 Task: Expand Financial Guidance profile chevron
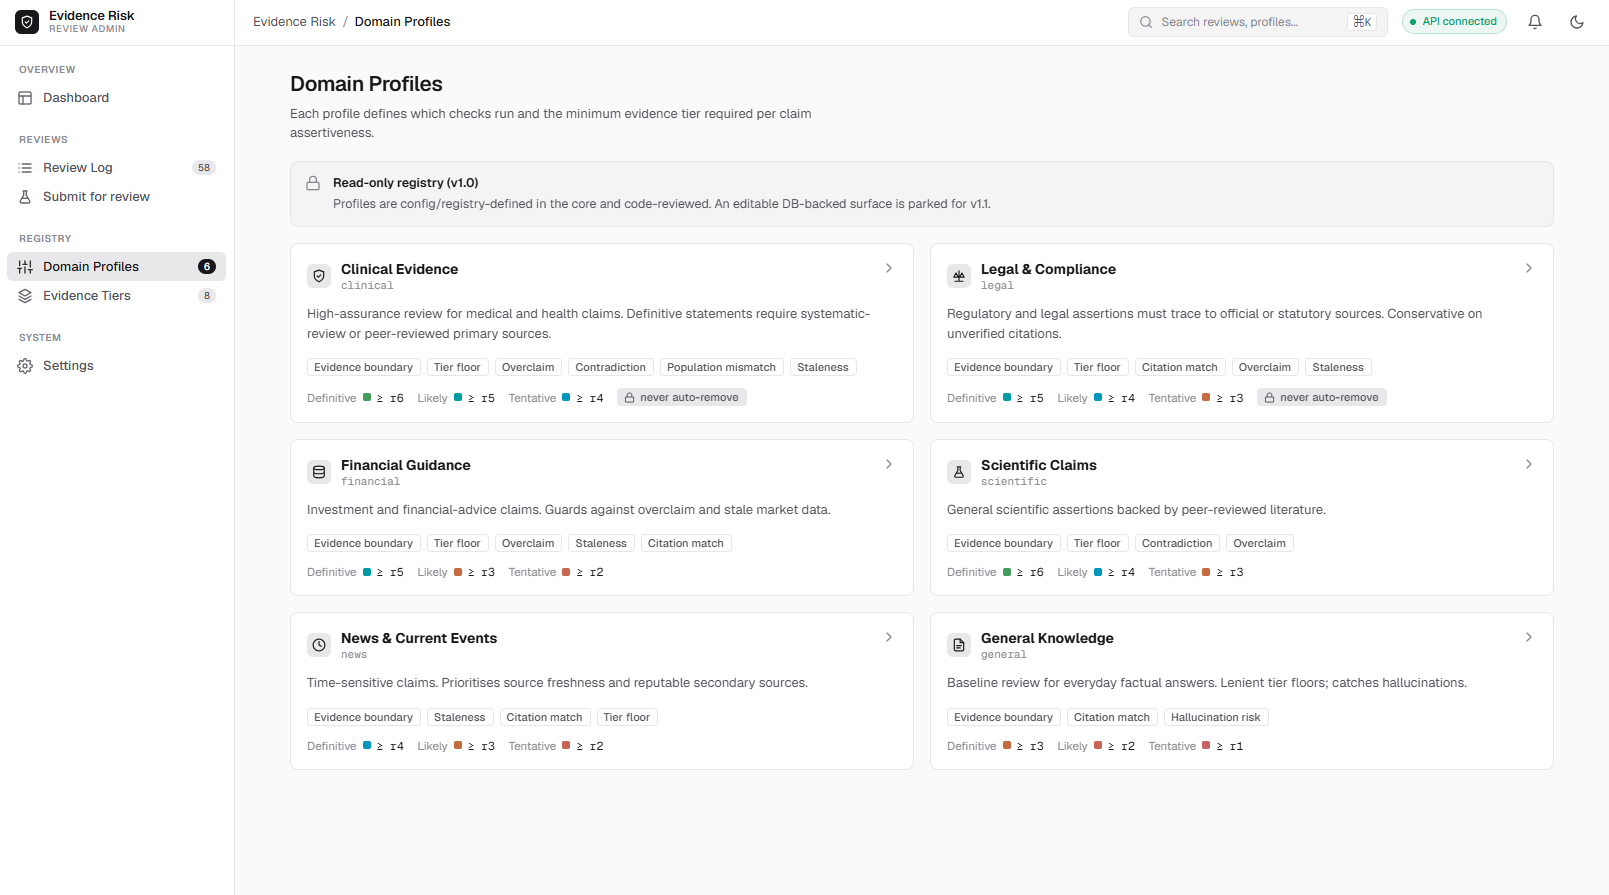click(x=889, y=464)
